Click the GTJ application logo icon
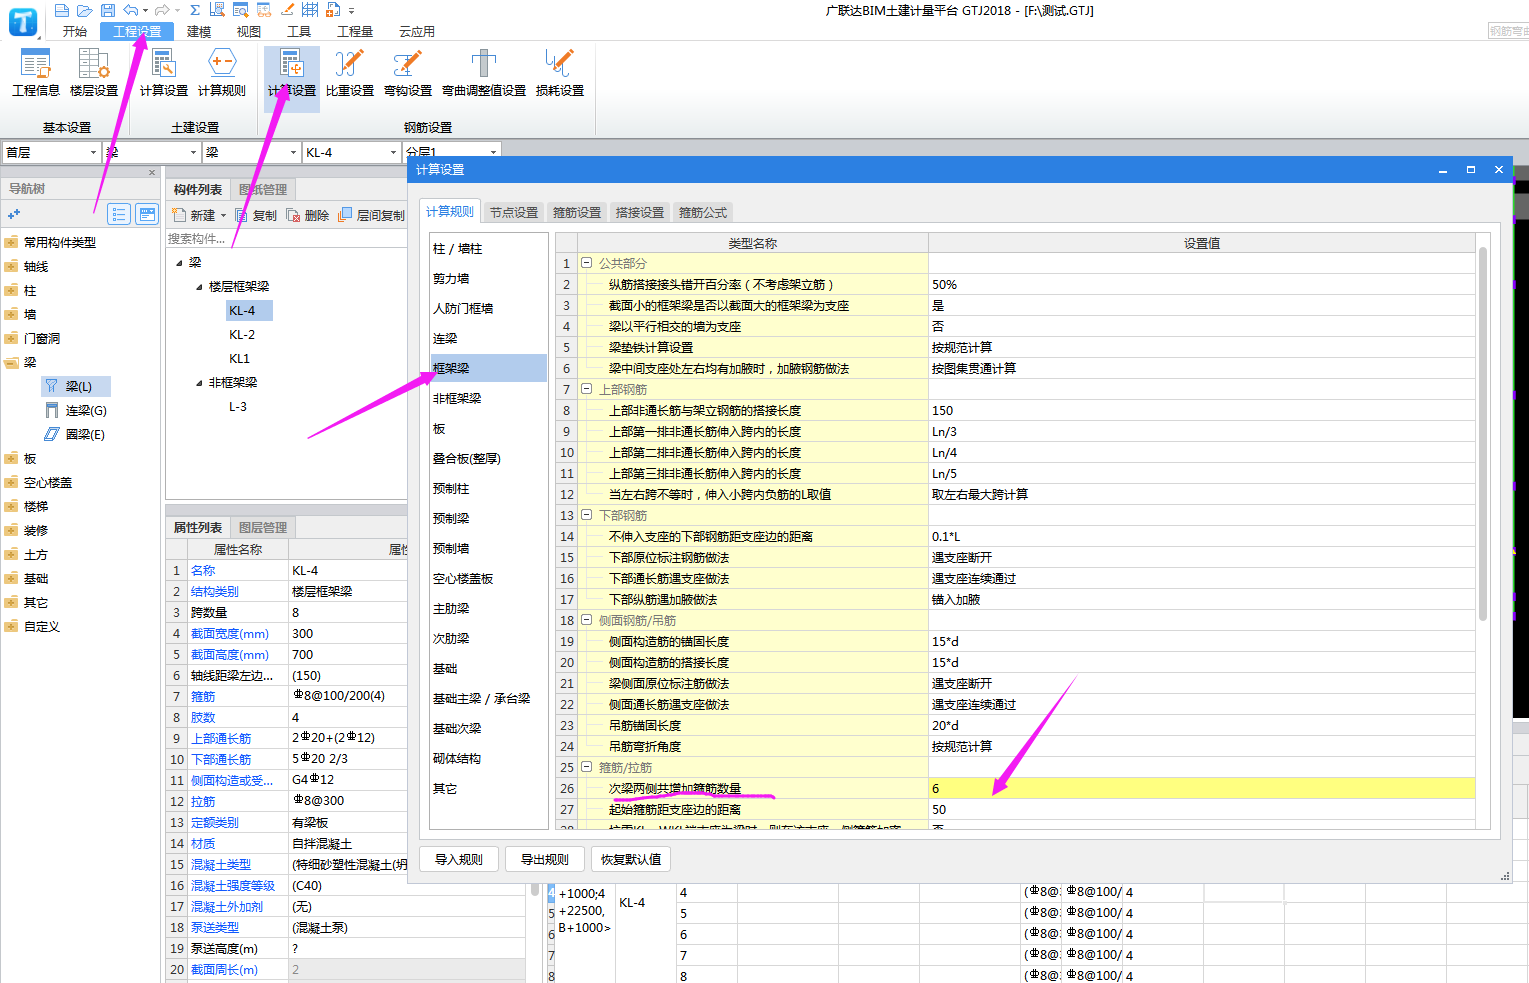 click(22, 20)
